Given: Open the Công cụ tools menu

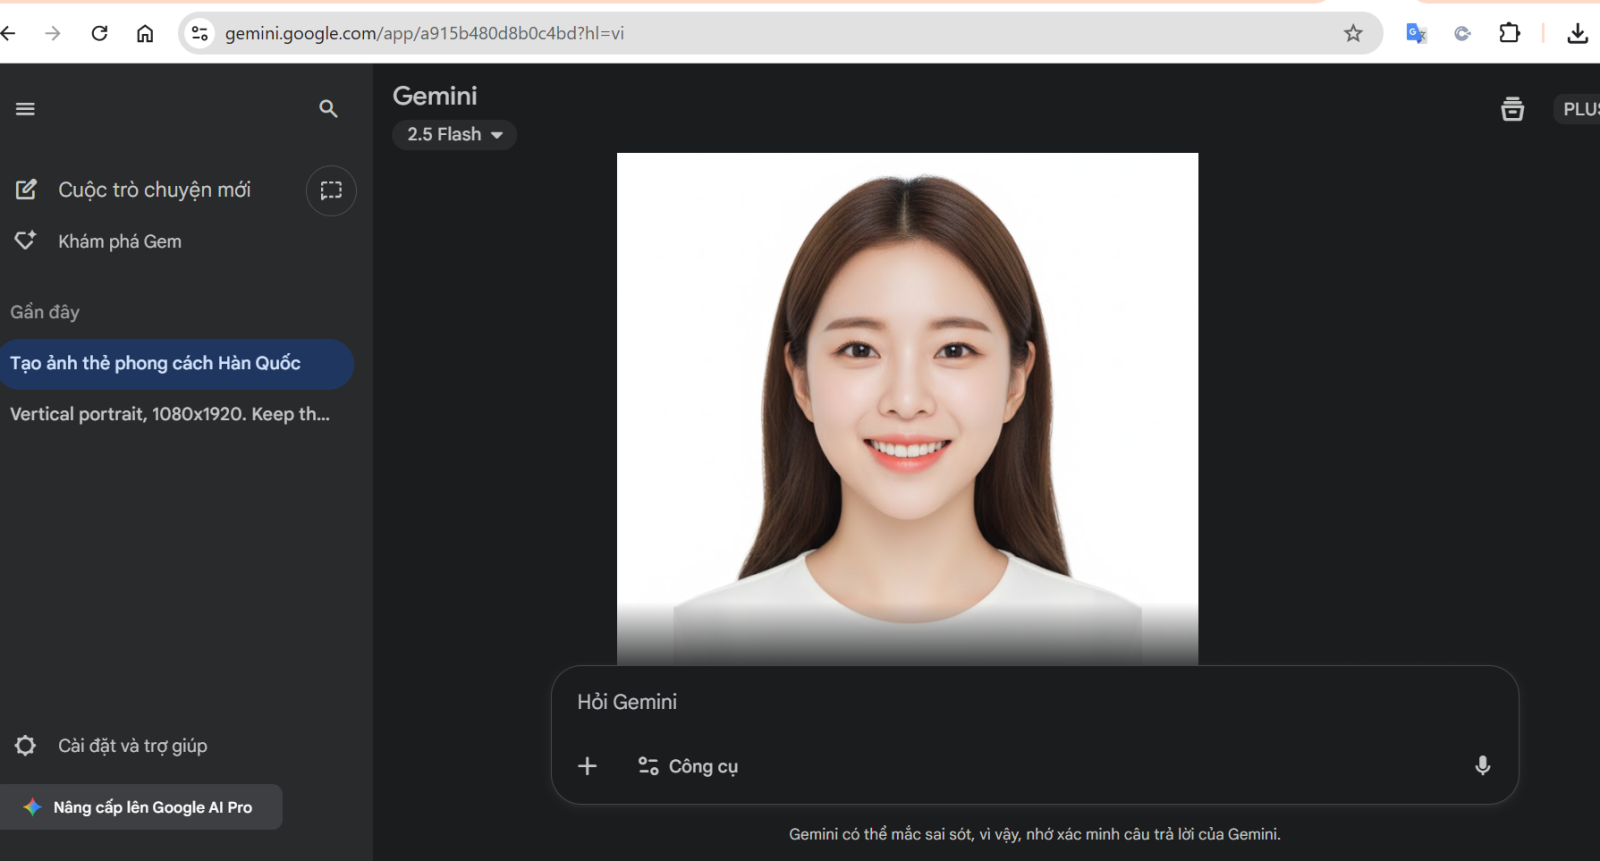Looking at the screenshot, I should [689, 766].
